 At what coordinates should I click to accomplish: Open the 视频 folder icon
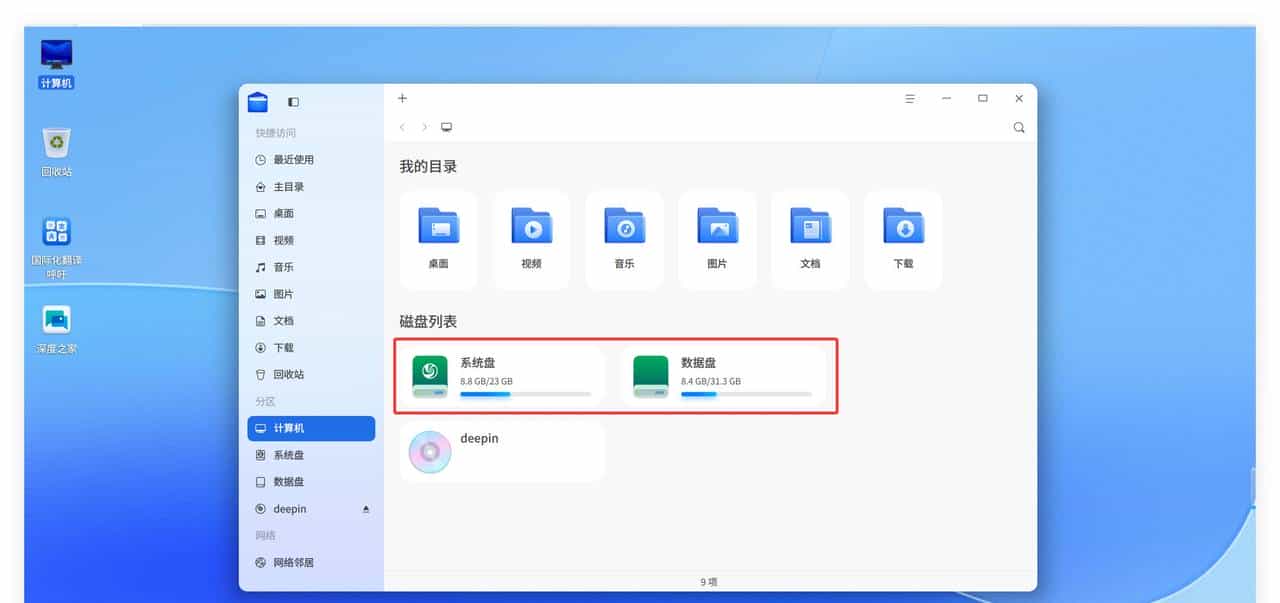click(531, 227)
